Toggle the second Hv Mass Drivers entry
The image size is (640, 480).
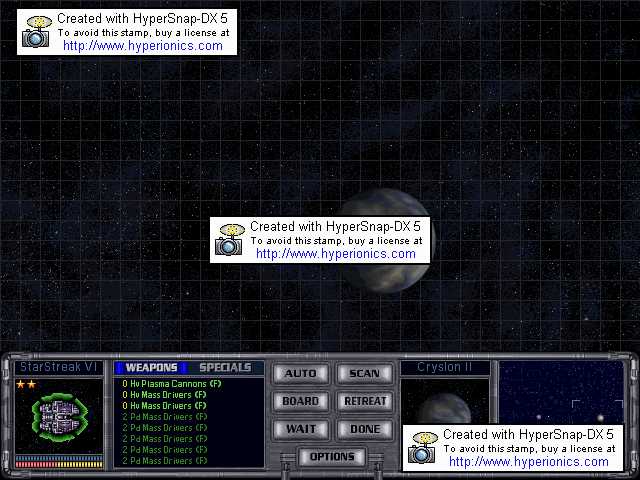pos(164,406)
